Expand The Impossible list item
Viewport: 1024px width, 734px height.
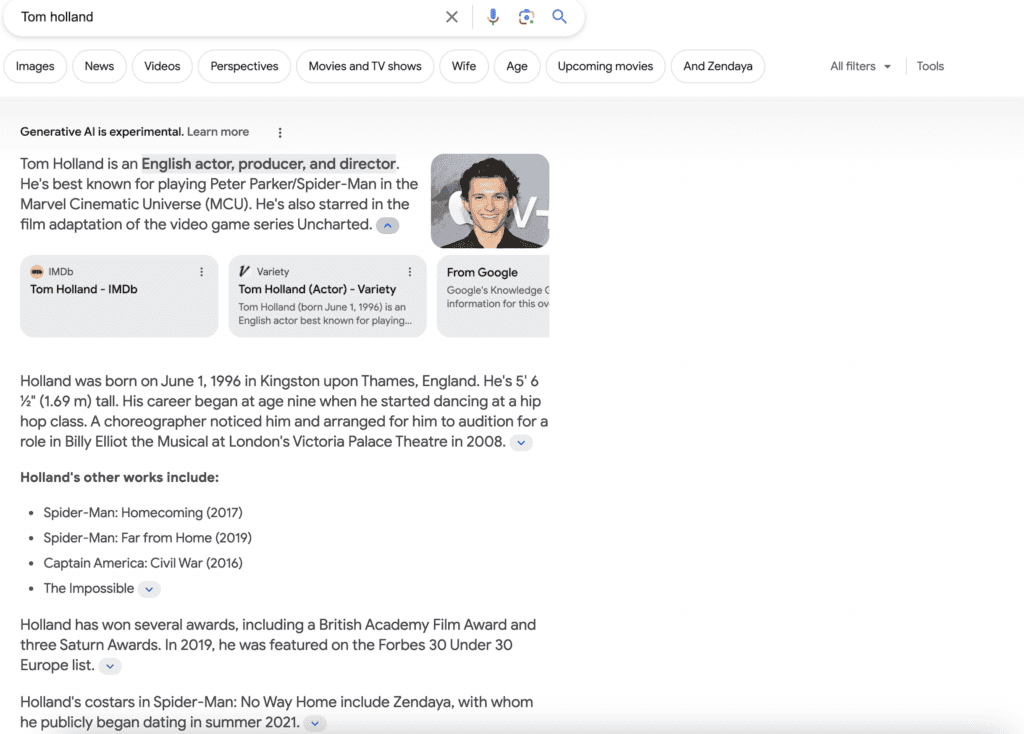click(x=149, y=589)
